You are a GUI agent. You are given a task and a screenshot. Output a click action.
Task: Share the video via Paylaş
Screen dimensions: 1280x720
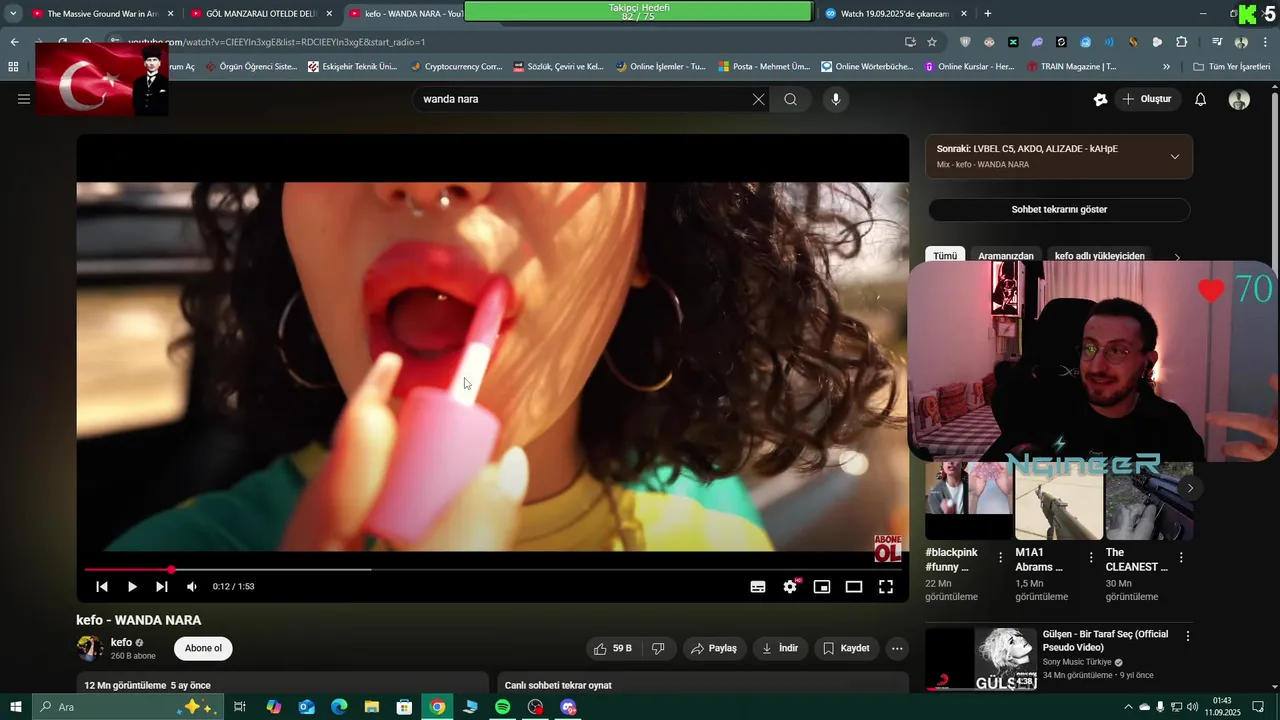pos(714,649)
